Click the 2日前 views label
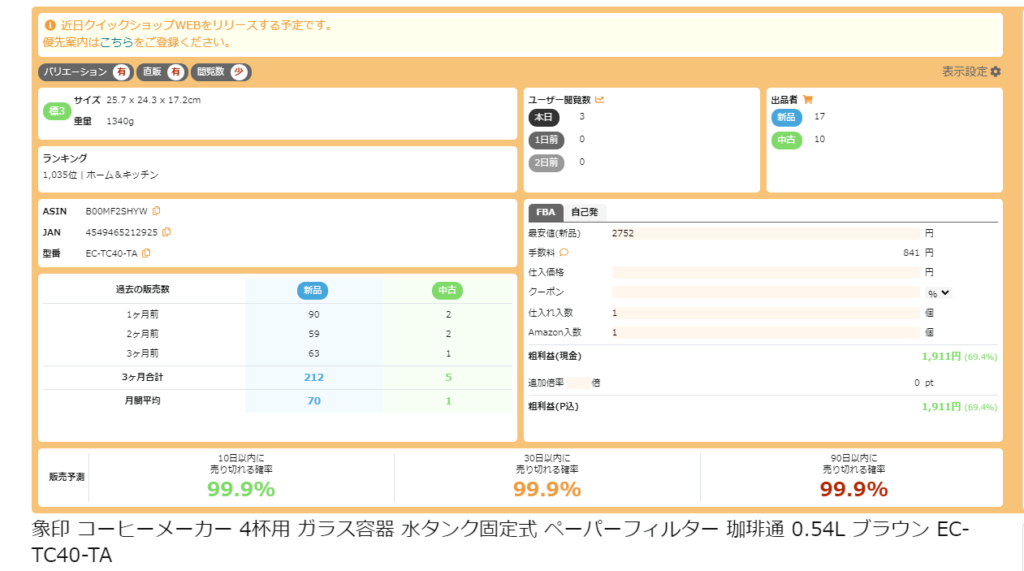The height and width of the screenshot is (571, 1024). click(546, 162)
